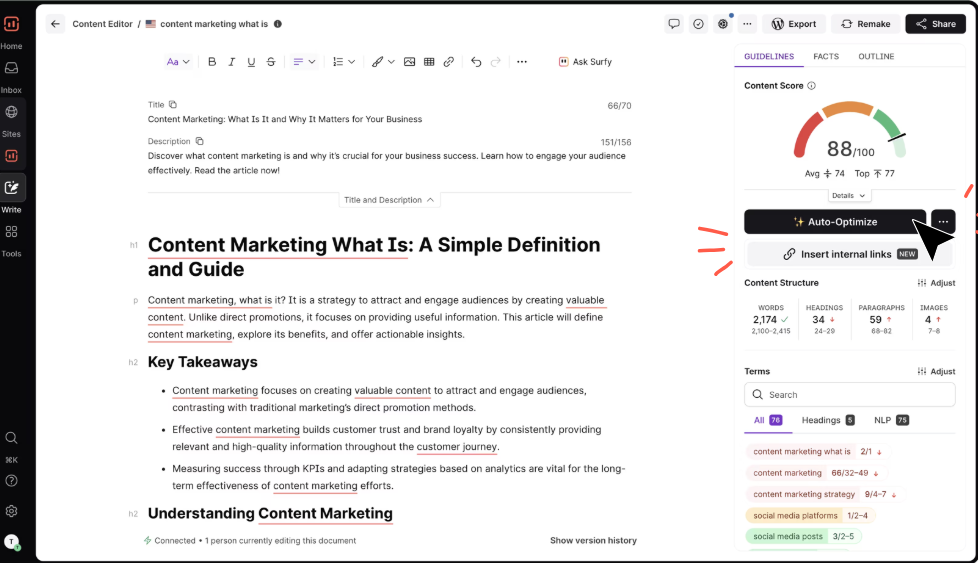Undo the last edit
Screen dimensions: 978x563
[x=476, y=62]
